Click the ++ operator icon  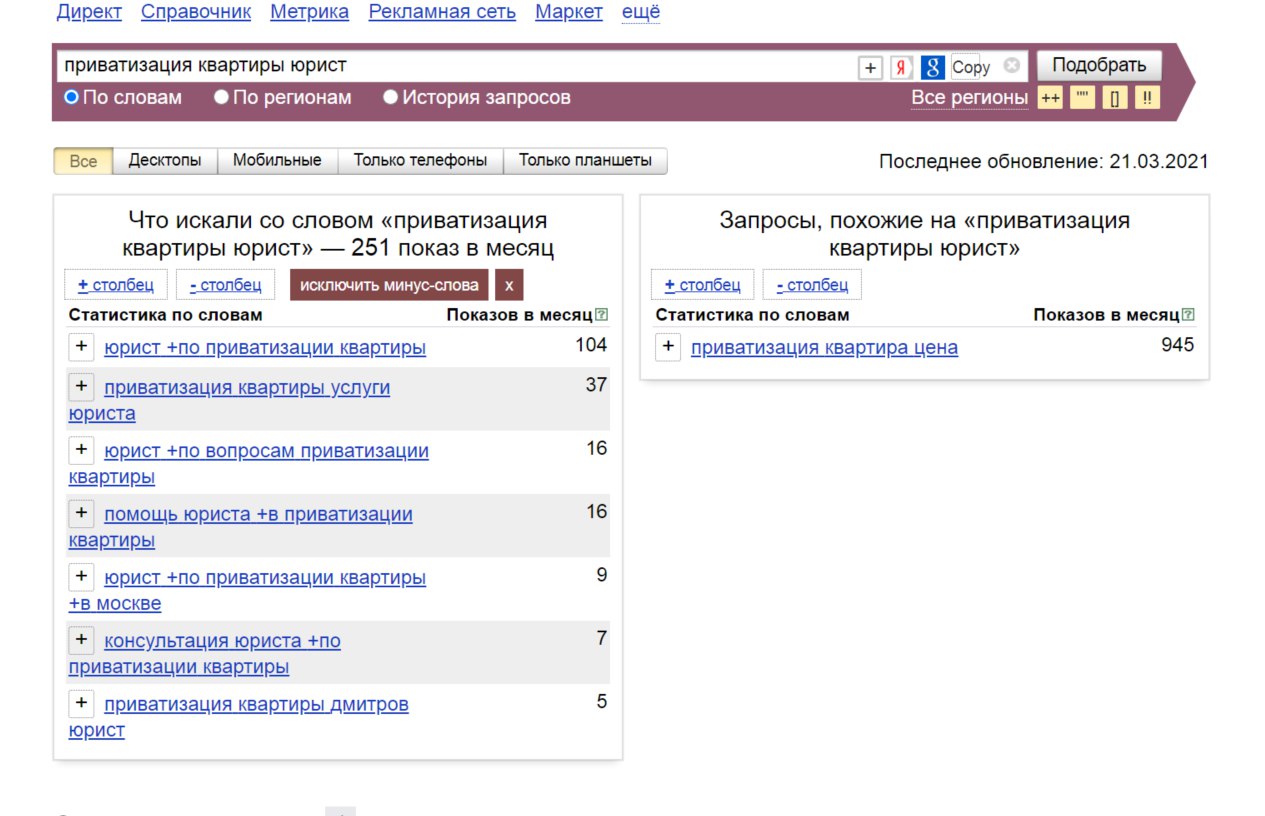point(1050,98)
